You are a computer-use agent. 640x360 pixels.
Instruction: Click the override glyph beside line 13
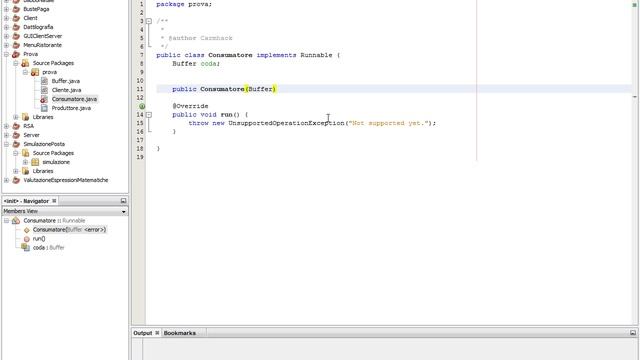142,106
